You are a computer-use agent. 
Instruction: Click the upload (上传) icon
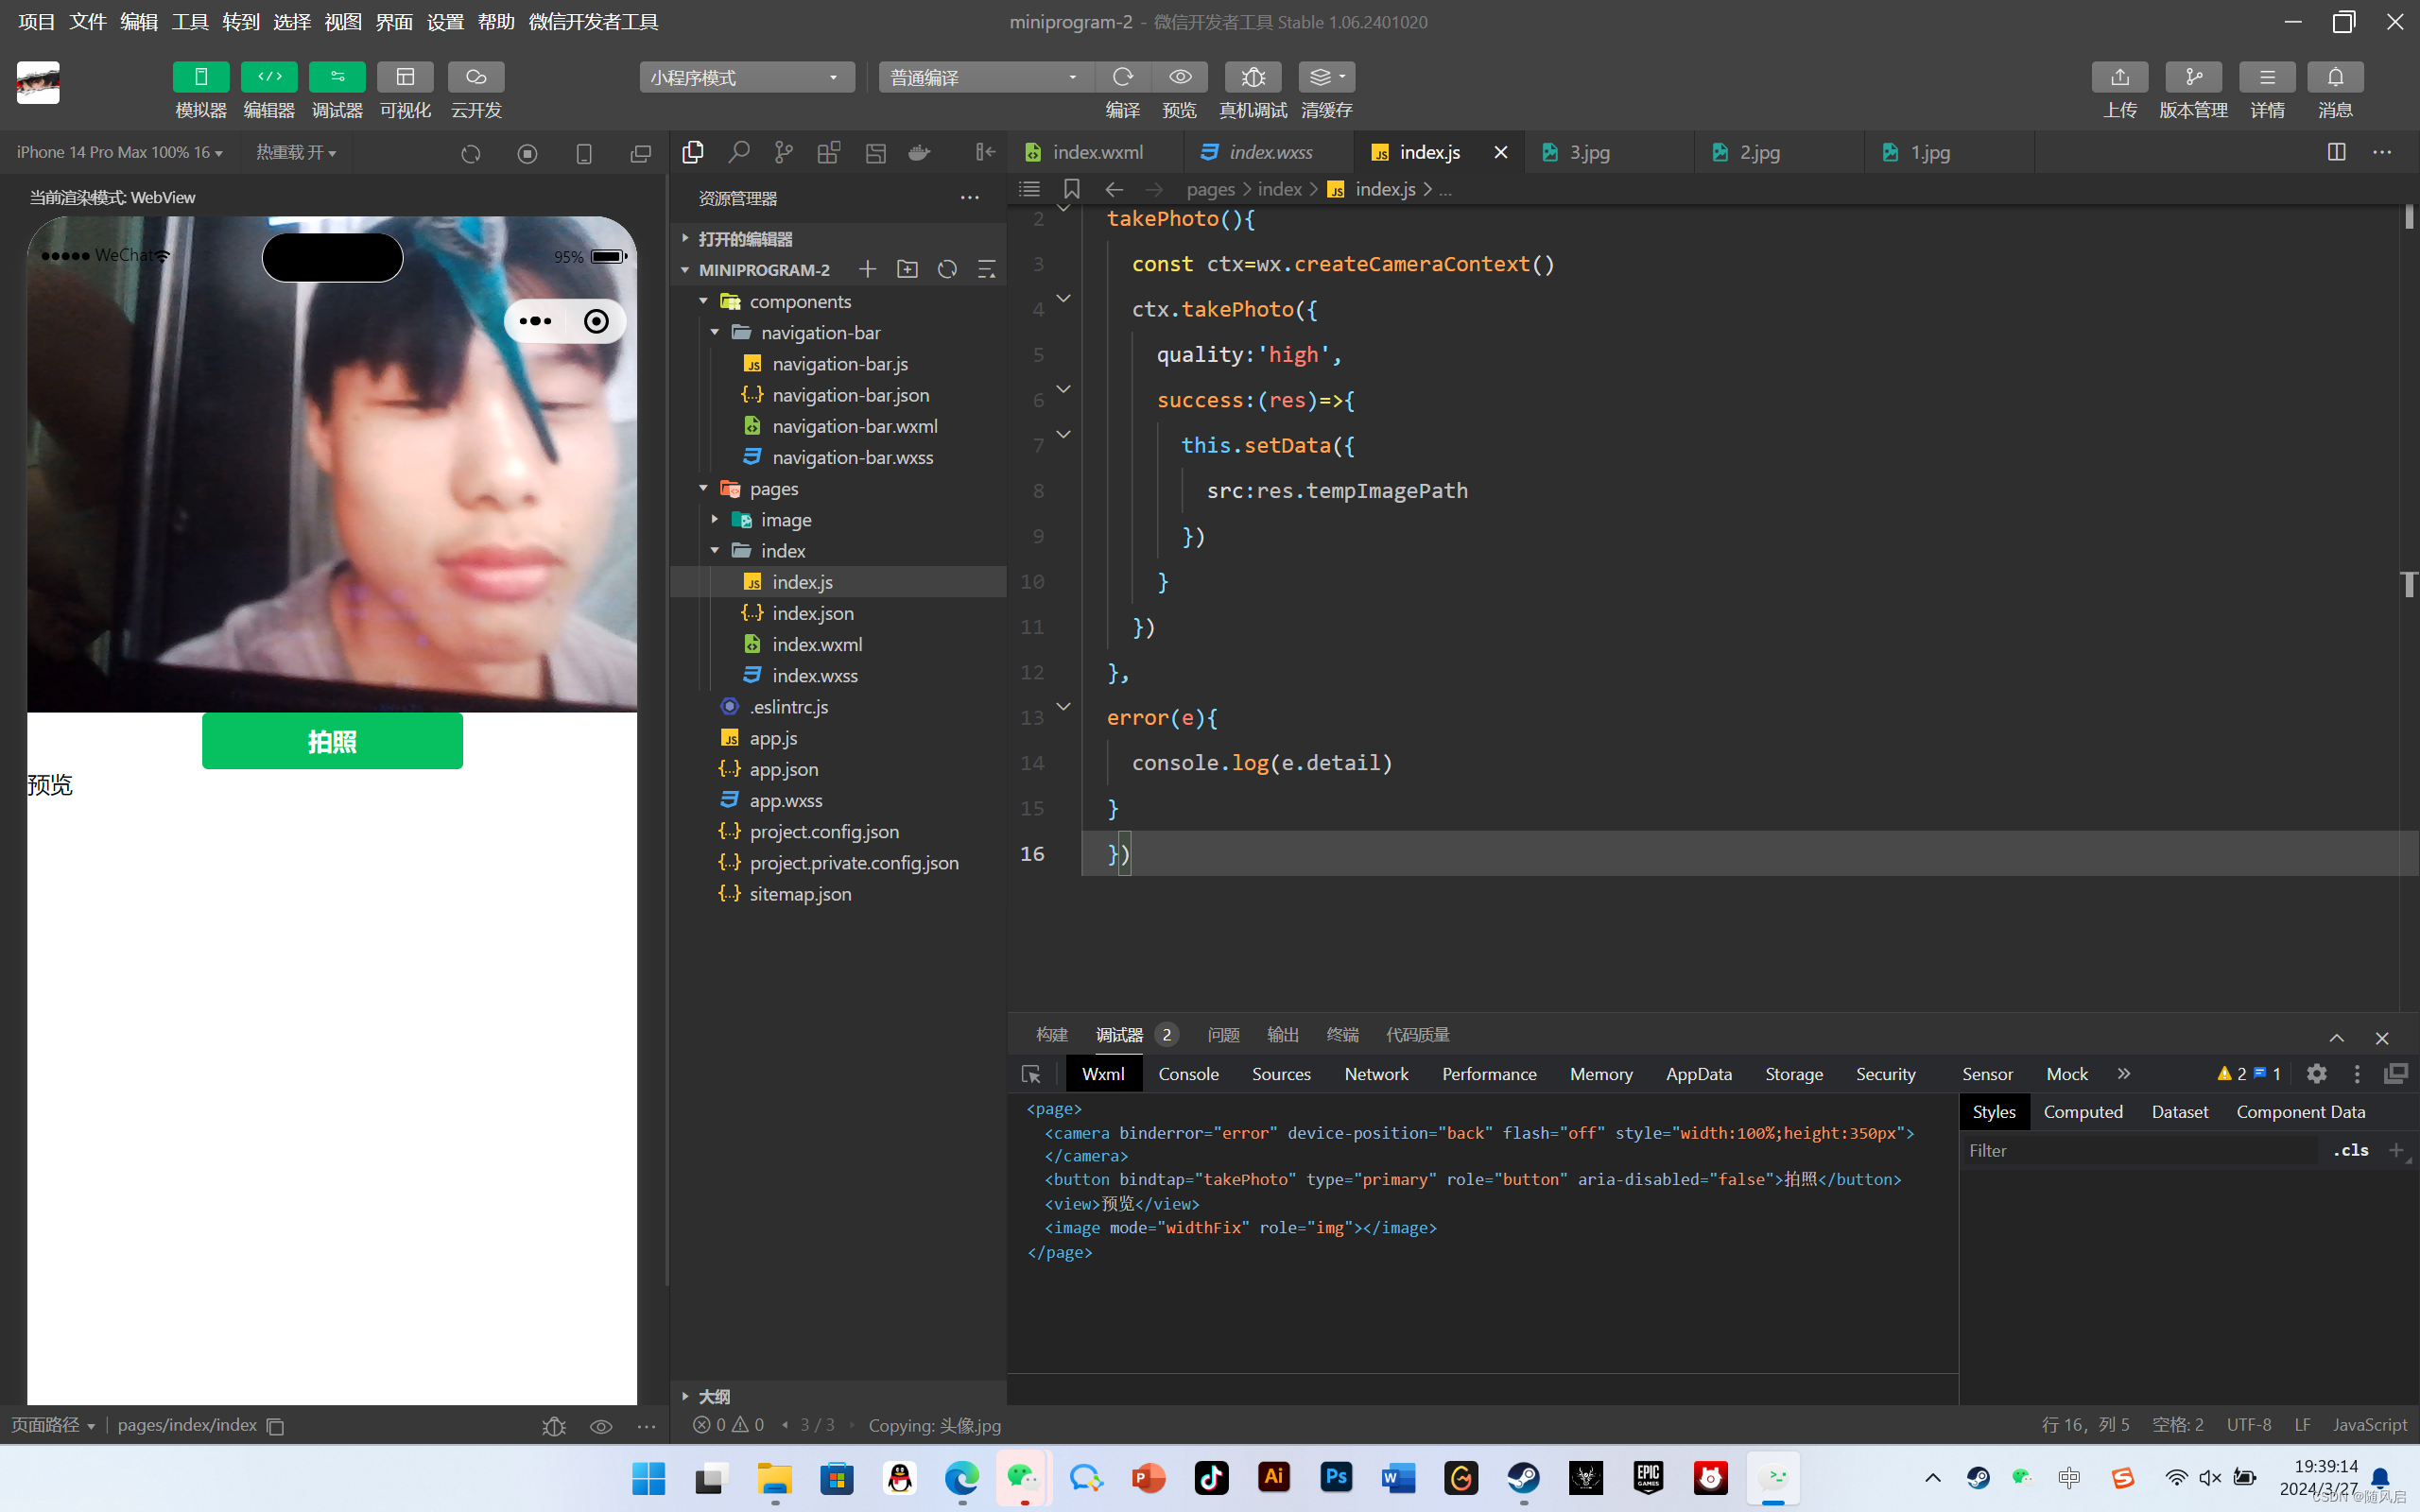click(x=2119, y=77)
